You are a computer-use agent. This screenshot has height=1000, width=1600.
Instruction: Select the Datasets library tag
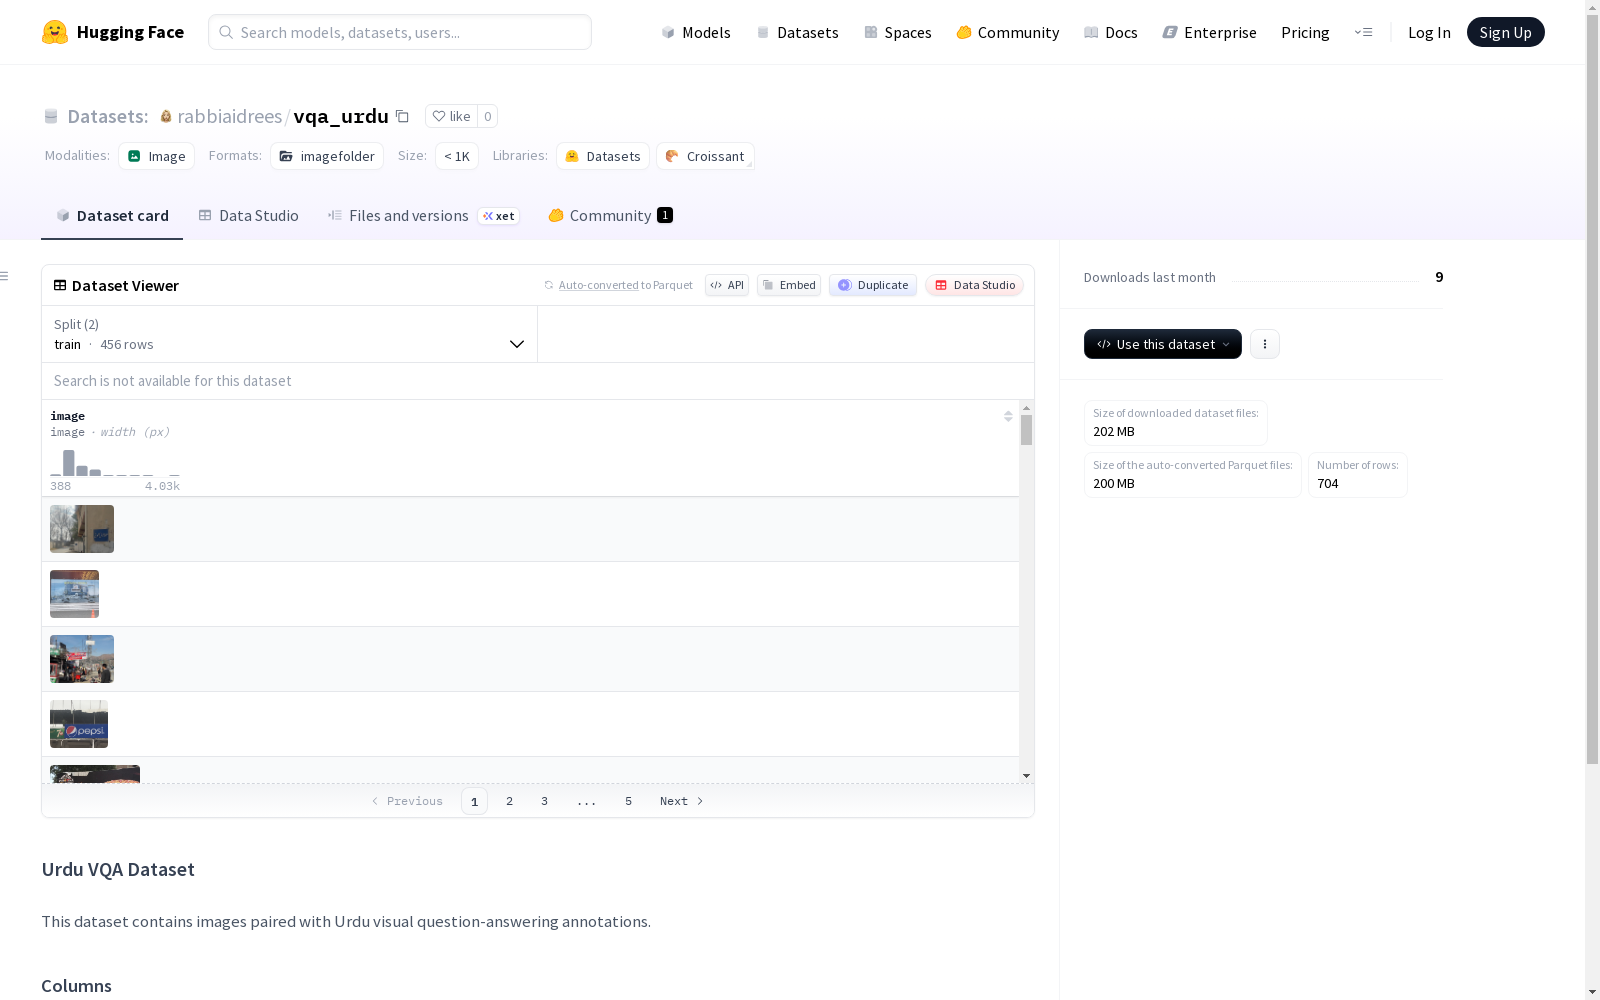(603, 156)
